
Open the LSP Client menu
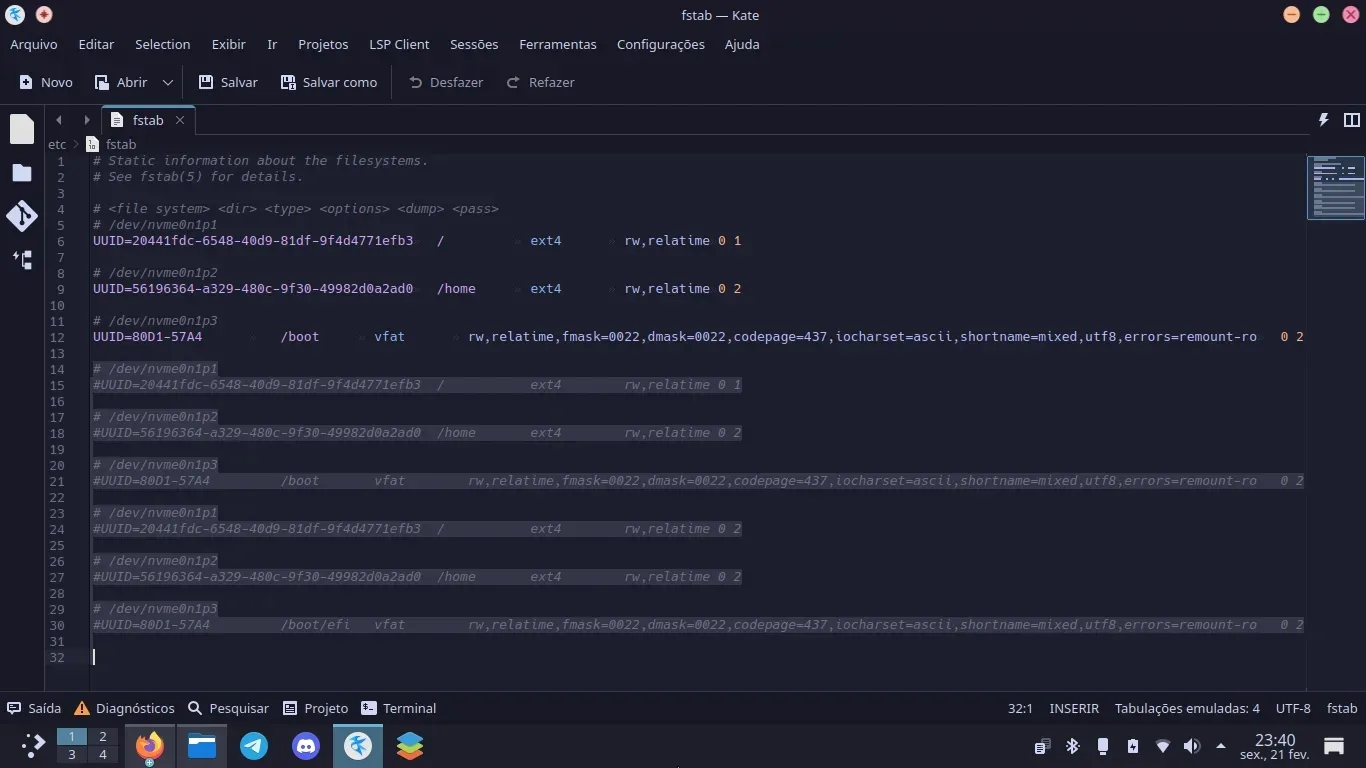[398, 44]
